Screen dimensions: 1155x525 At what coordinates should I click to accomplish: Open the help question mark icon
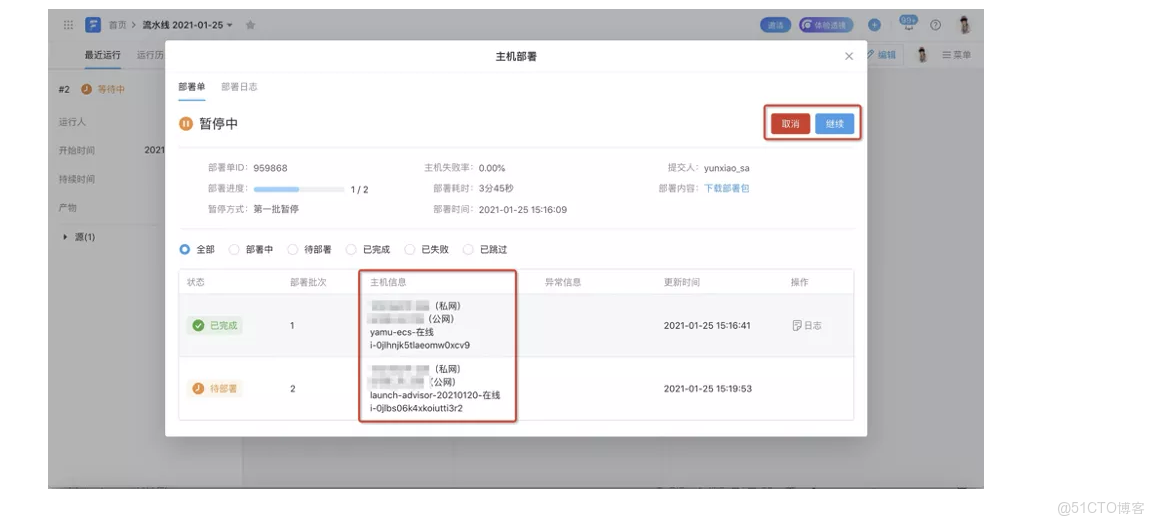[x=935, y=25]
